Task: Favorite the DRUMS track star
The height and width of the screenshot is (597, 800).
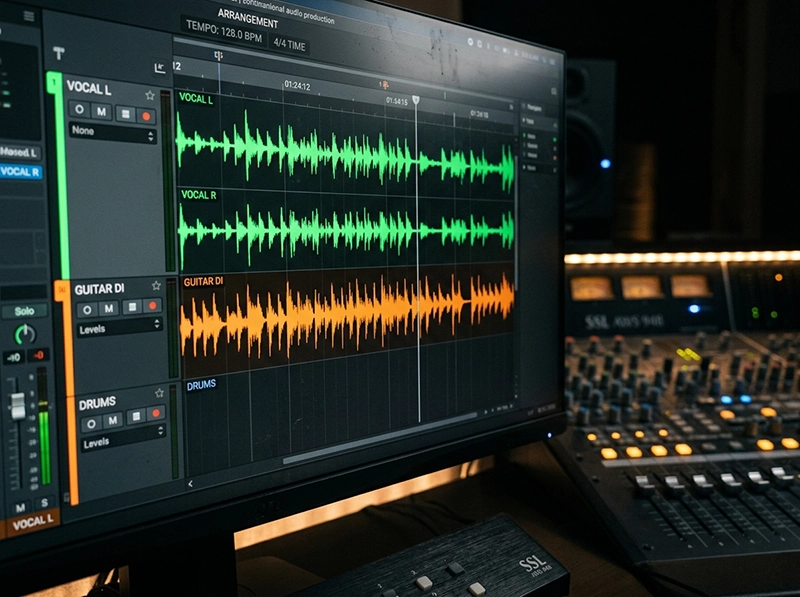Action: coord(159,393)
